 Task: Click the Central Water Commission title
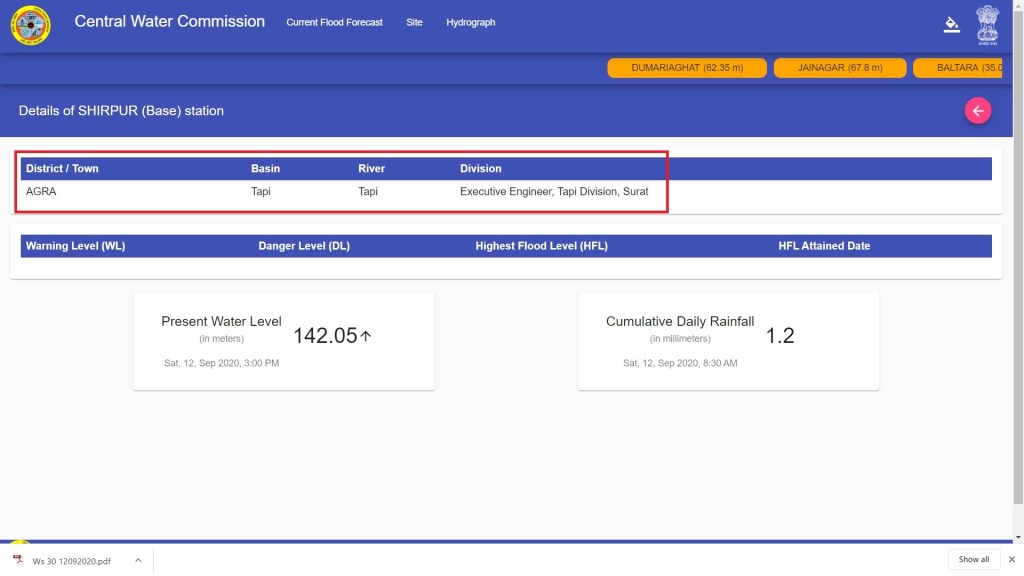pyautogui.click(x=170, y=21)
